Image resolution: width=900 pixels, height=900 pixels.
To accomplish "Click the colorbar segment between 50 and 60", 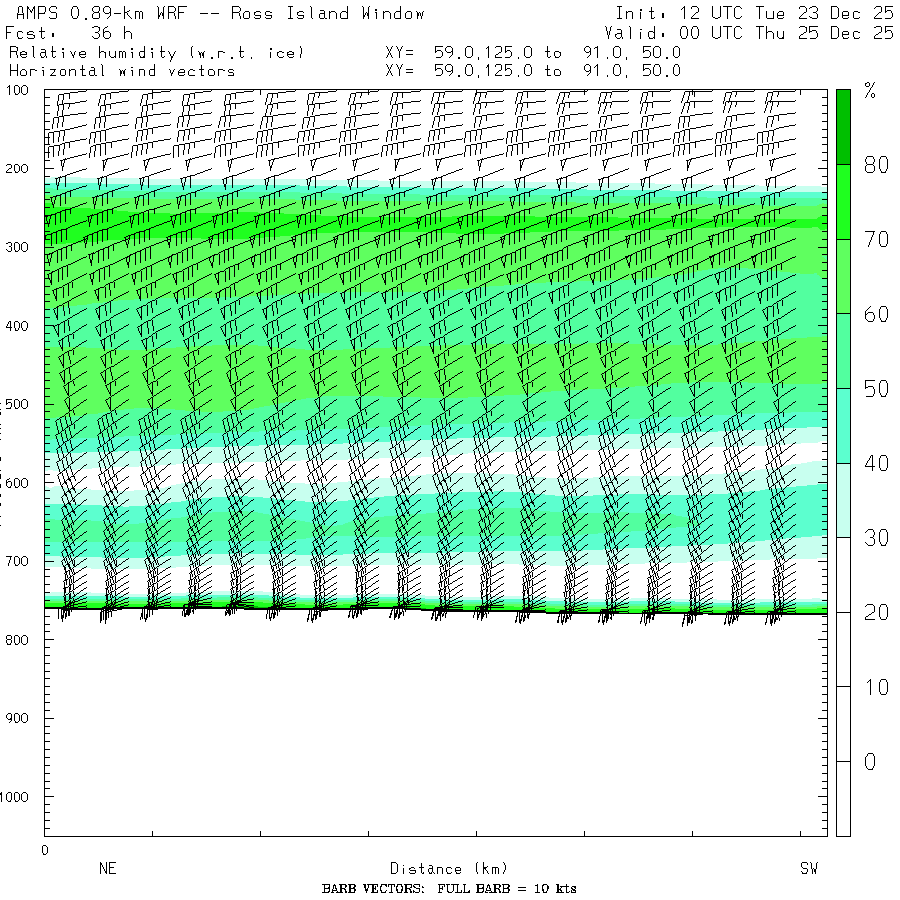I will 843,350.
